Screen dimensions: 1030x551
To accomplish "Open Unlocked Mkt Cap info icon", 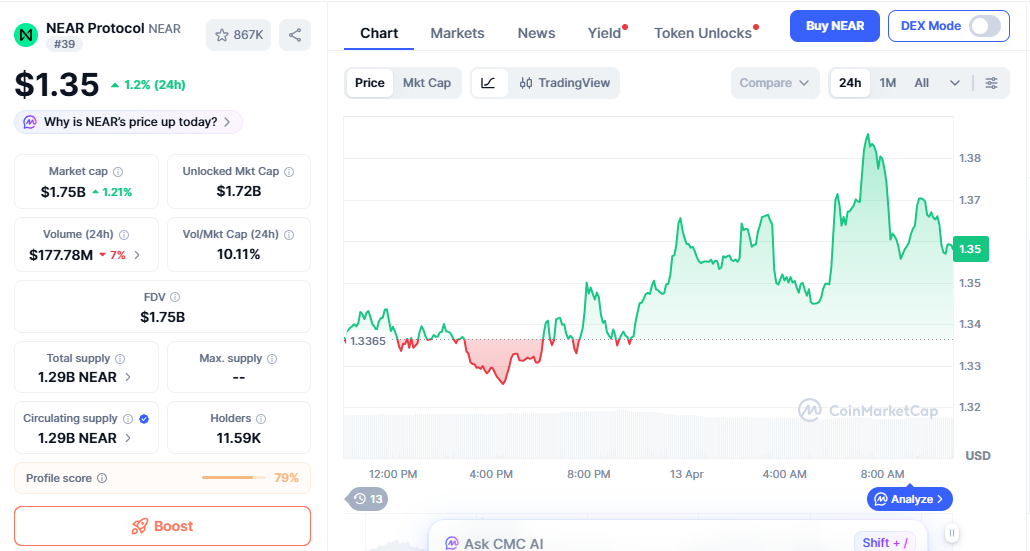I will point(289,171).
